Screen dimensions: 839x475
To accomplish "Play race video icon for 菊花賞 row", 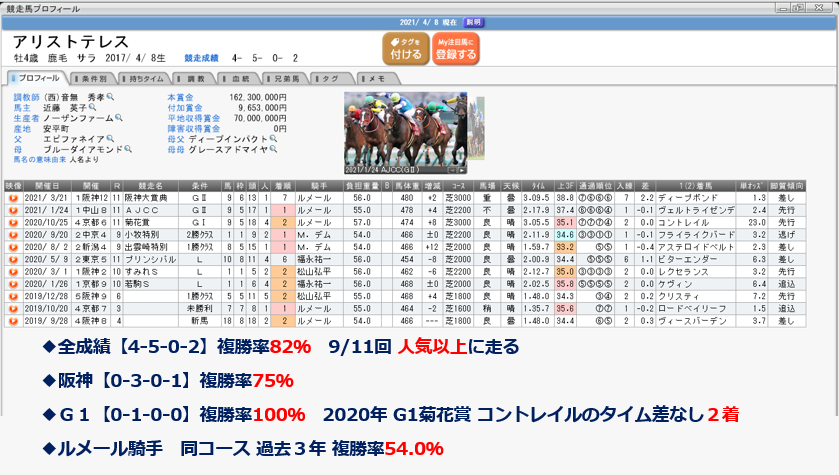I will coord(13,220).
